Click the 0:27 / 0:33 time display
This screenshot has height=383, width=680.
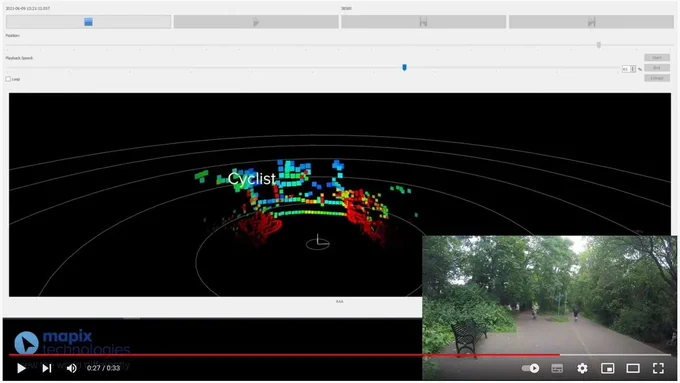pos(103,368)
